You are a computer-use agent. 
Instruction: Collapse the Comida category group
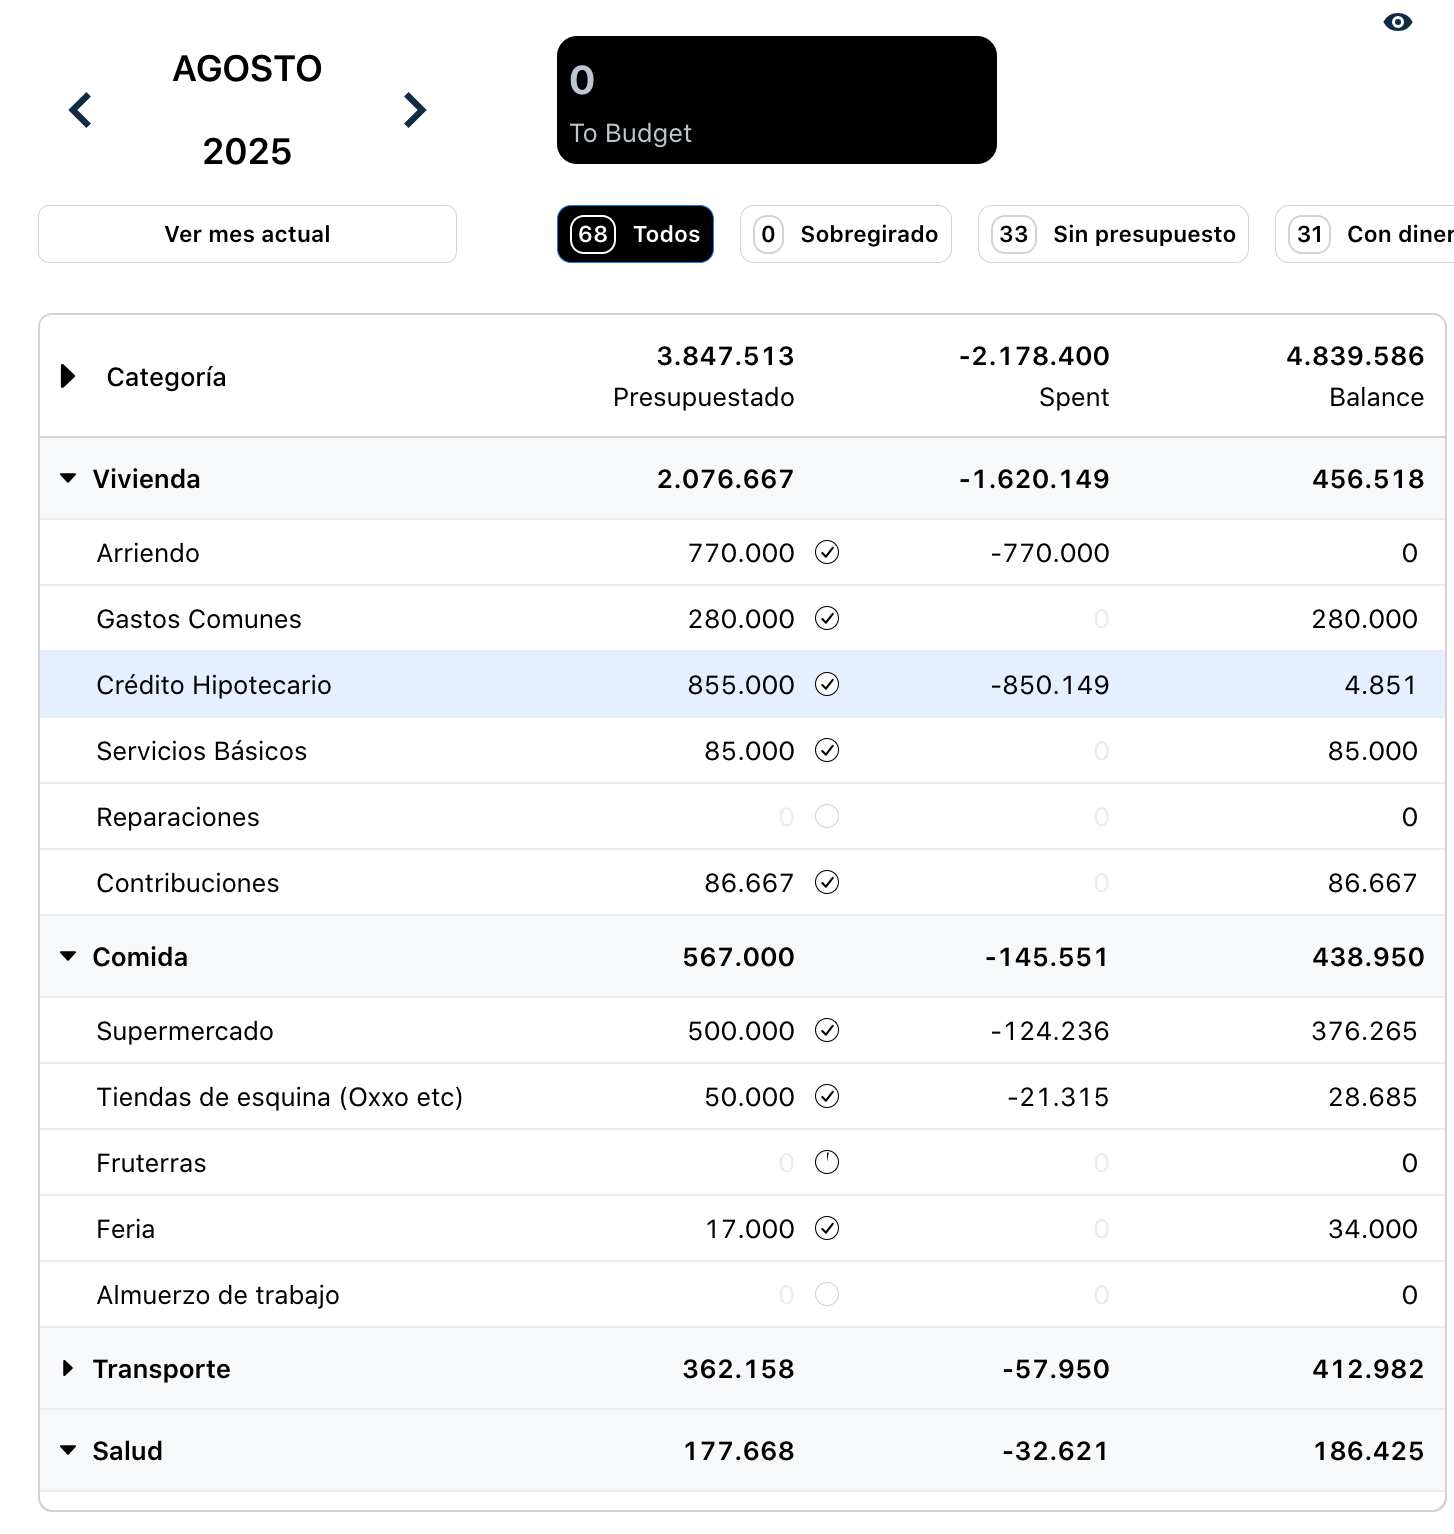pyautogui.click(x=68, y=956)
